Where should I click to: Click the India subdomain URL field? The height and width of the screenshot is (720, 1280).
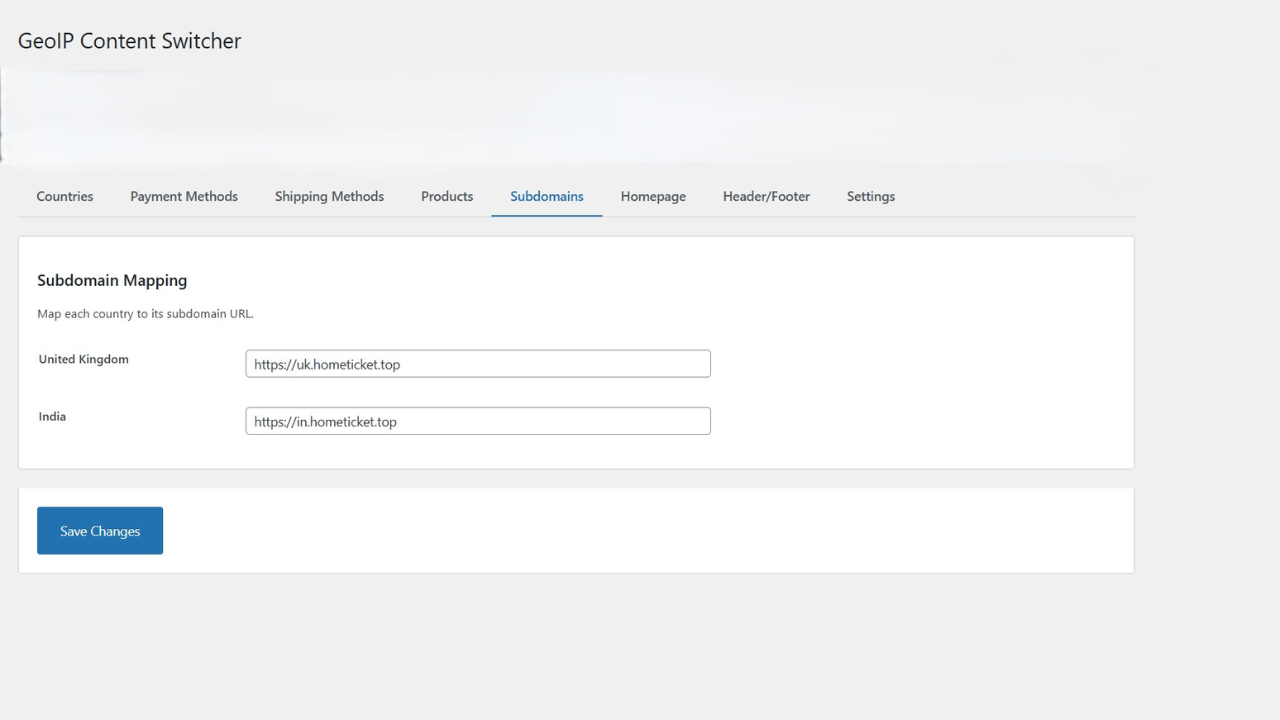(477, 420)
